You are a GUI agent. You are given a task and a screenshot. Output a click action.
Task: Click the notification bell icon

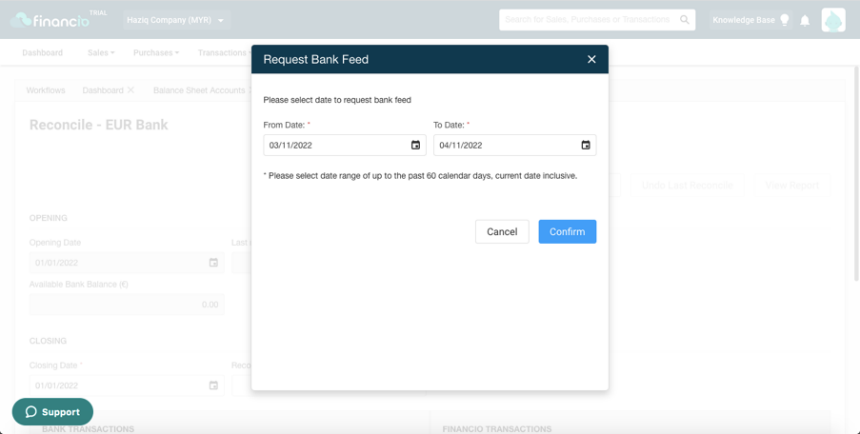[x=805, y=20]
